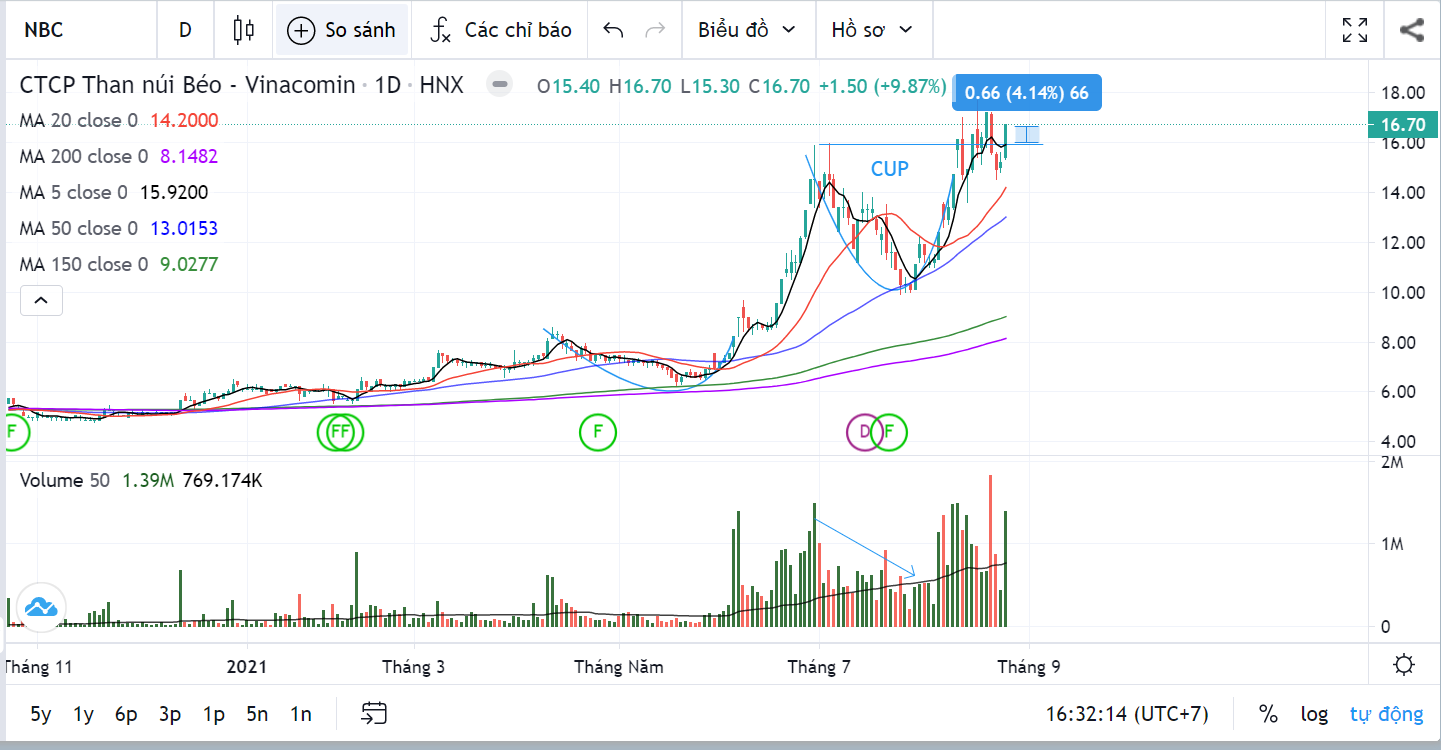The width and height of the screenshot is (1441, 750).
Task: Select the 5y time range
Action: (x=41, y=714)
